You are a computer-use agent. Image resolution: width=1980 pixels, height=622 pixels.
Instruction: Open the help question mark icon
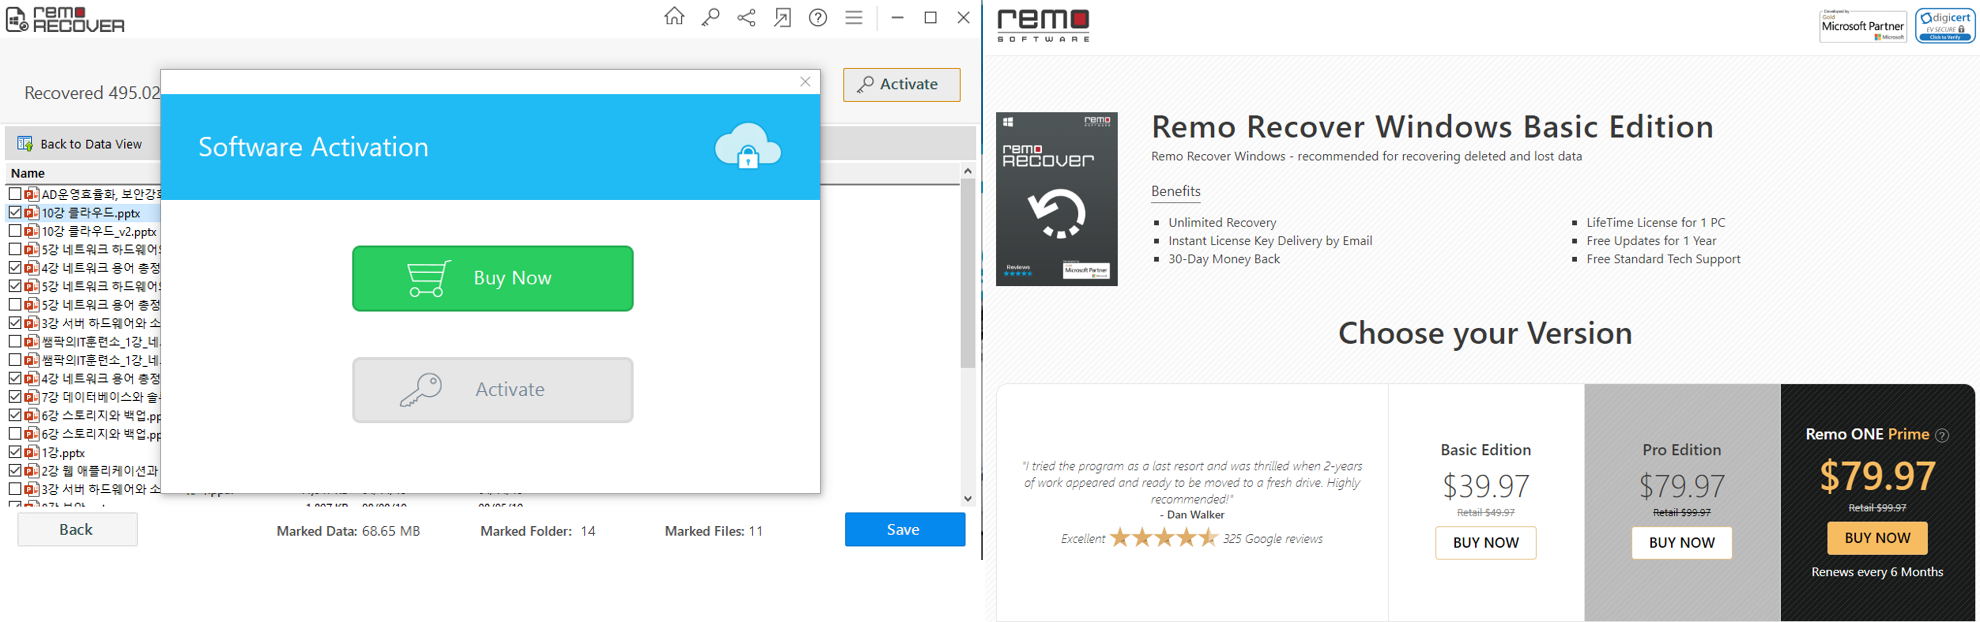[x=818, y=17]
